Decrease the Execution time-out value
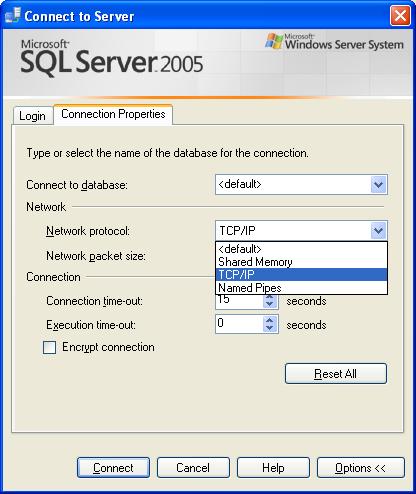 click(x=270, y=328)
